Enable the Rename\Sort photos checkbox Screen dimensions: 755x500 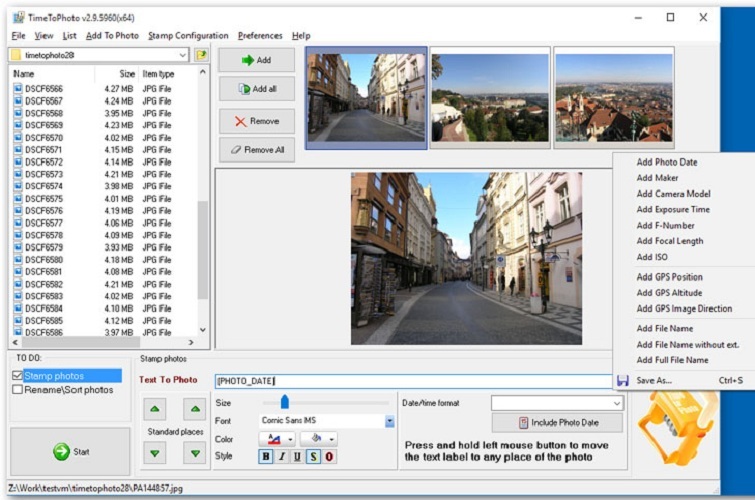click(16, 390)
